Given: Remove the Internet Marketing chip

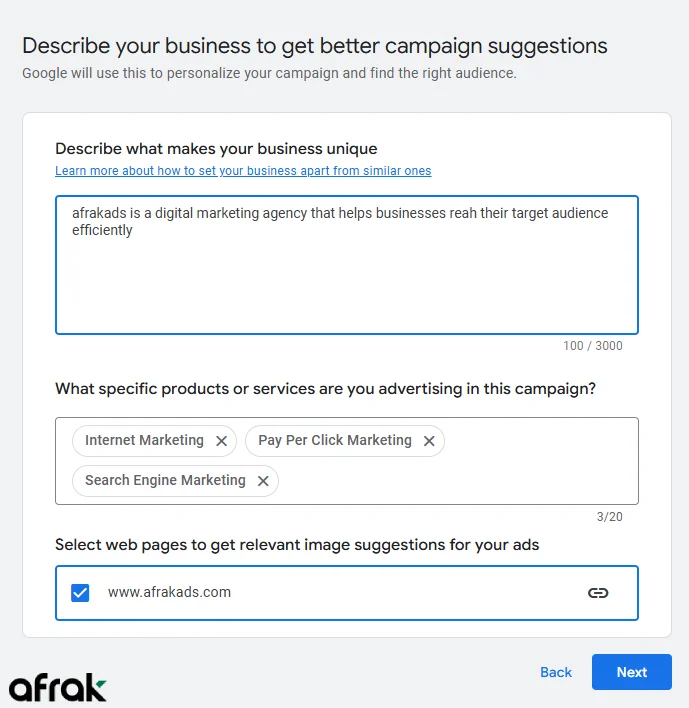Looking at the screenshot, I should tap(222, 441).
